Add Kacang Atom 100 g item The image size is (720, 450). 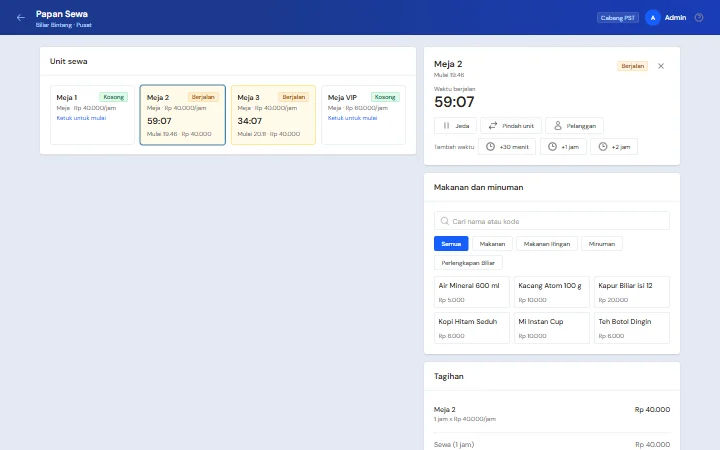[551, 292]
